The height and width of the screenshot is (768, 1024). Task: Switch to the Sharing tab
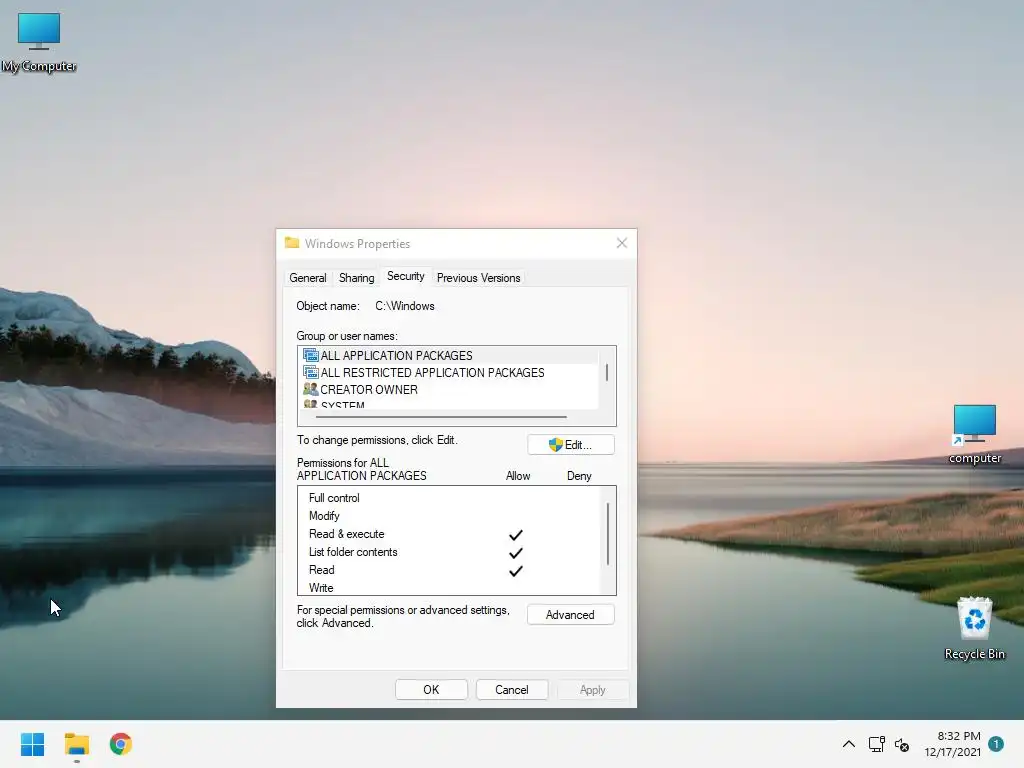click(x=357, y=278)
